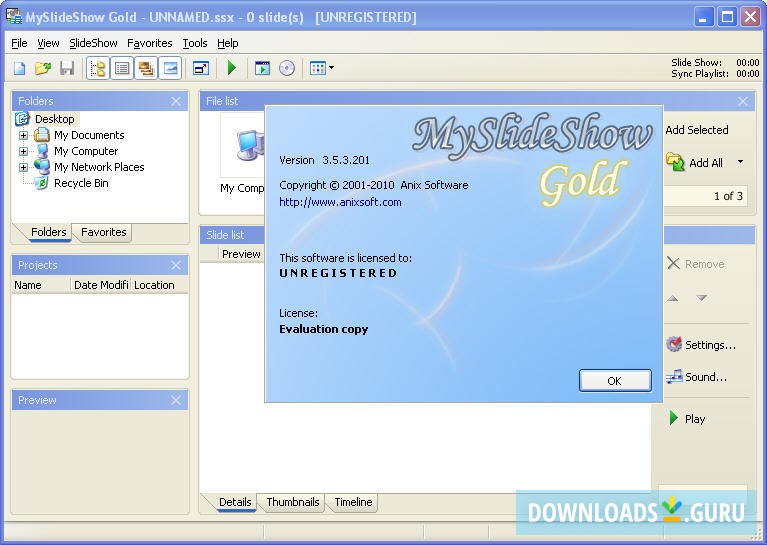Click the "1 of 3" counter text
This screenshot has width=767, height=545.
728,196
